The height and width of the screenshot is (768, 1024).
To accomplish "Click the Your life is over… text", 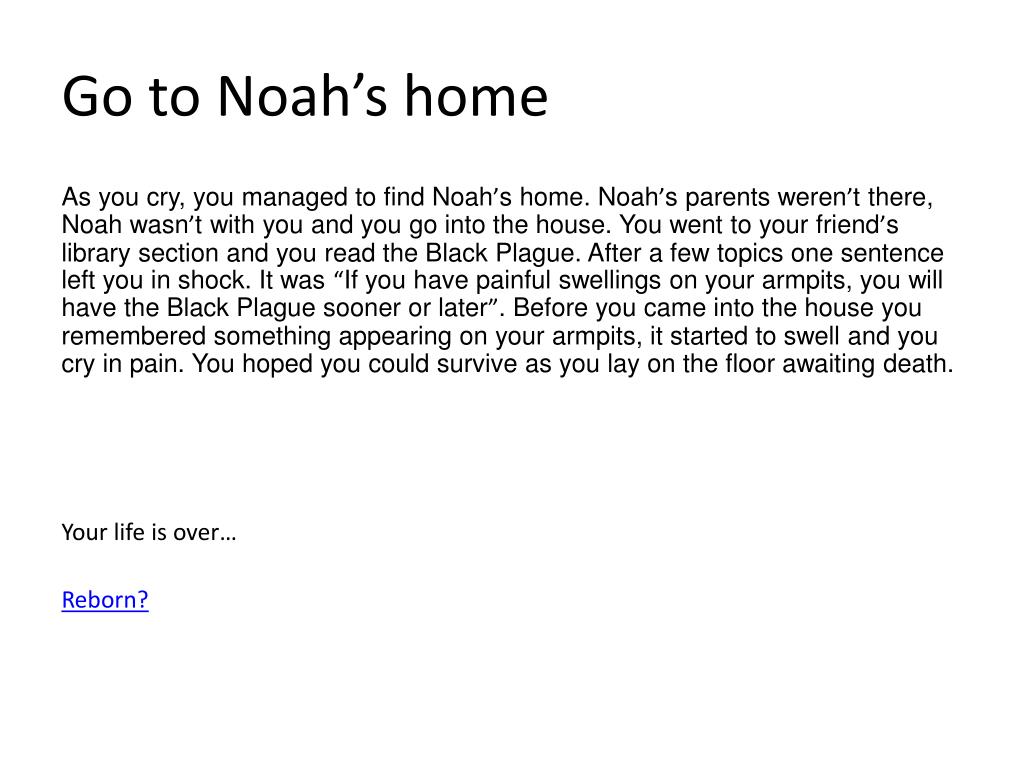I will point(149,532).
